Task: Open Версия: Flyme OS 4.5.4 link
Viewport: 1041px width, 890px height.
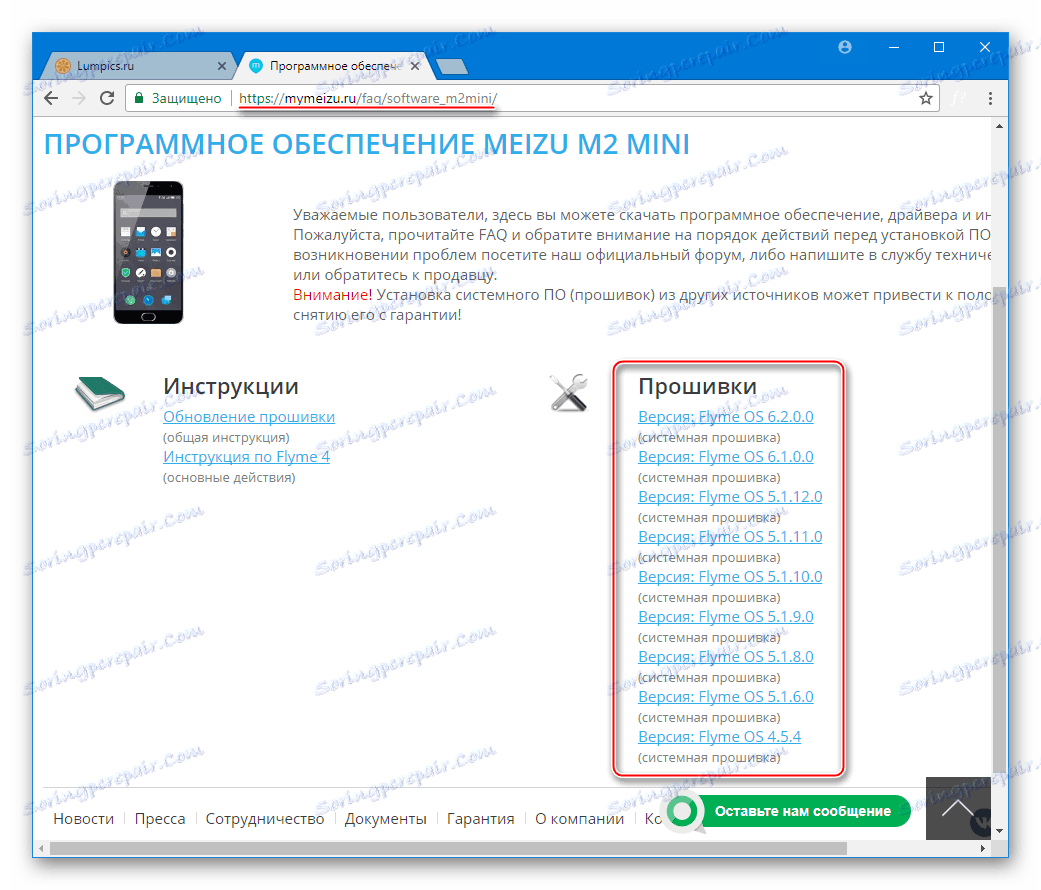Action: [x=719, y=737]
